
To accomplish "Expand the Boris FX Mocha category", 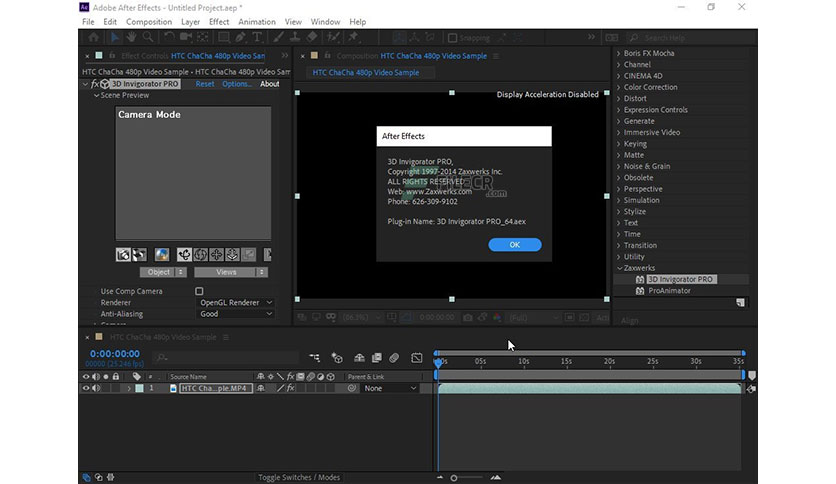I will pos(619,53).
